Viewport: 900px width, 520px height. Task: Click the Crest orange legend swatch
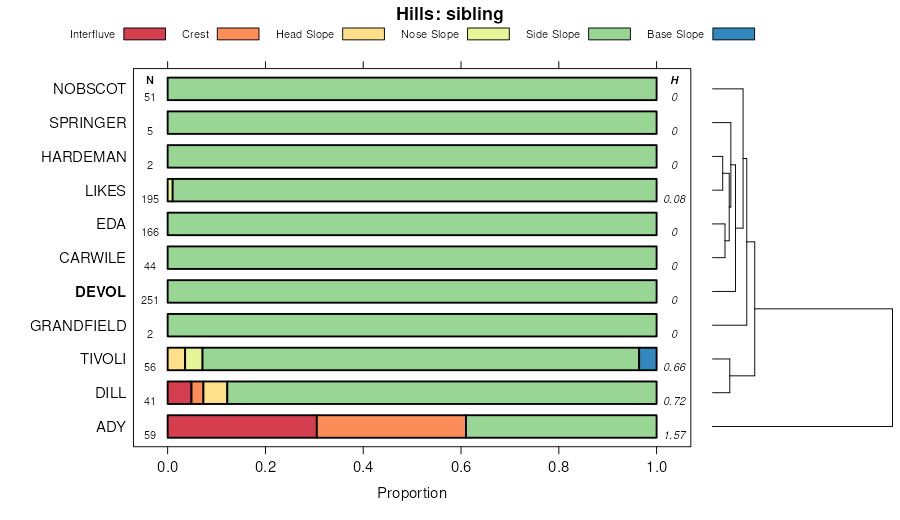pos(238,34)
